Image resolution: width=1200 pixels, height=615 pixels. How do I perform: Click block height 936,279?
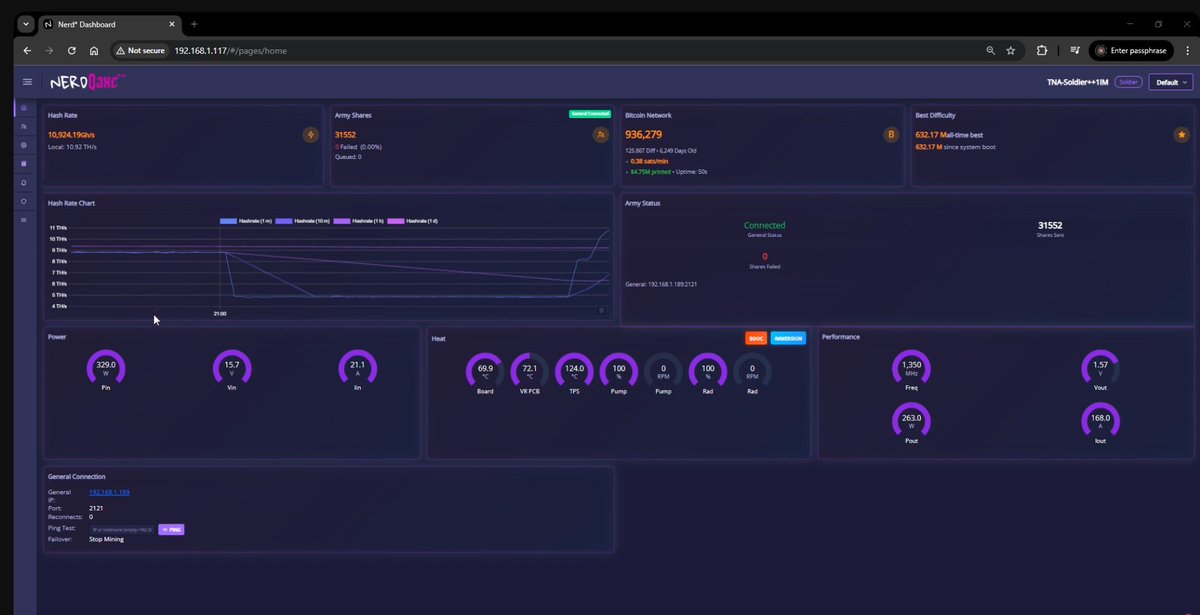point(643,134)
